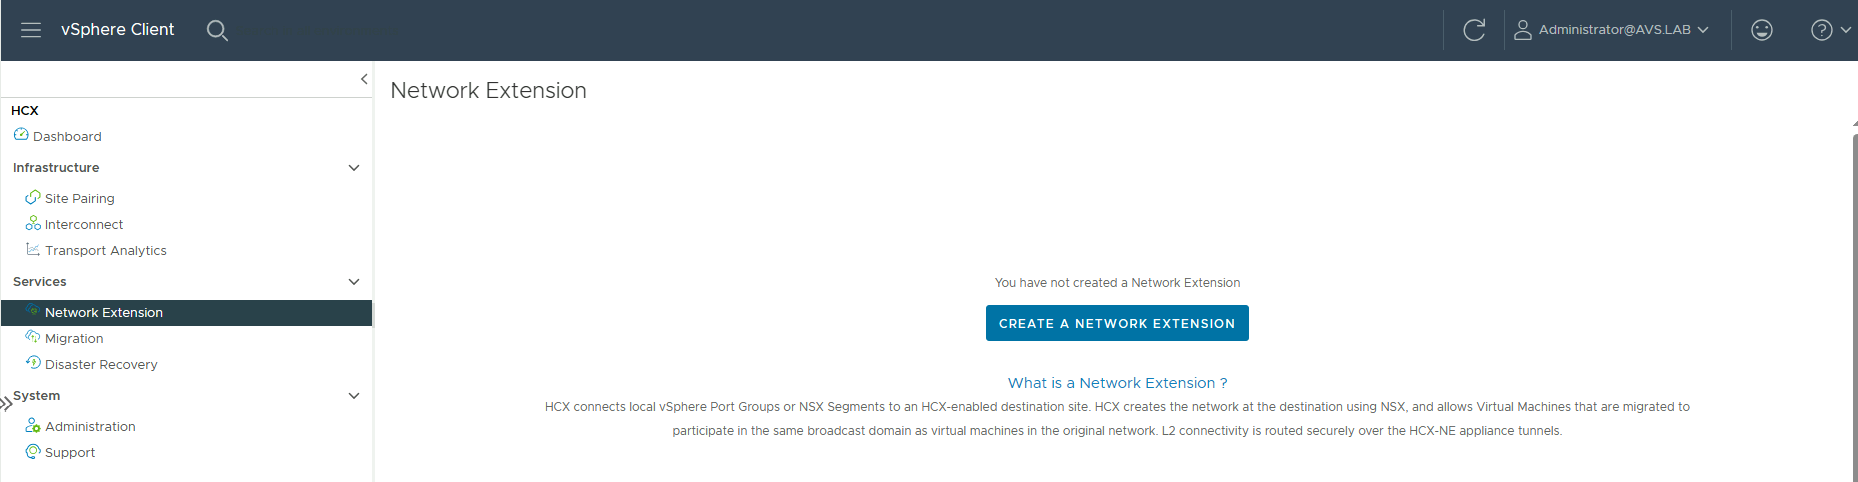Click 'You have not created a Network Extension' text
Viewport: 1858px width, 482px height.
pyautogui.click(x=1117, y=283)
